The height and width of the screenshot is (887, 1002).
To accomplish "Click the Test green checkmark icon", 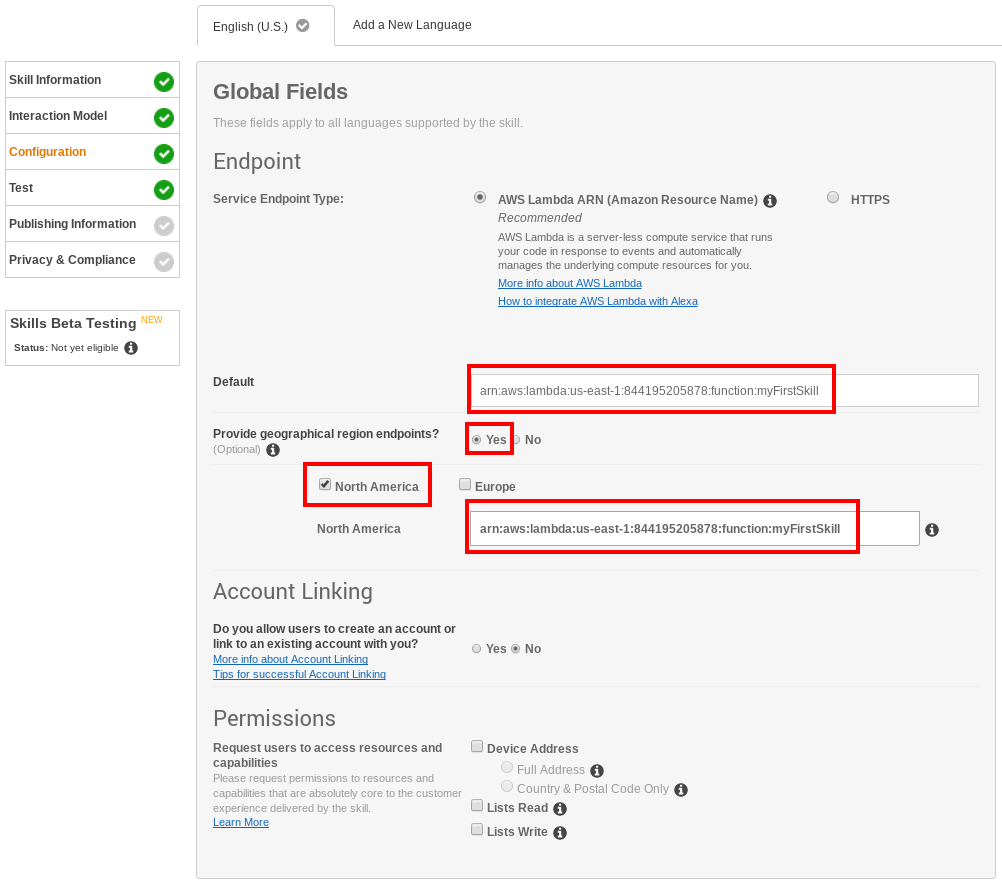I will (164, 190).
